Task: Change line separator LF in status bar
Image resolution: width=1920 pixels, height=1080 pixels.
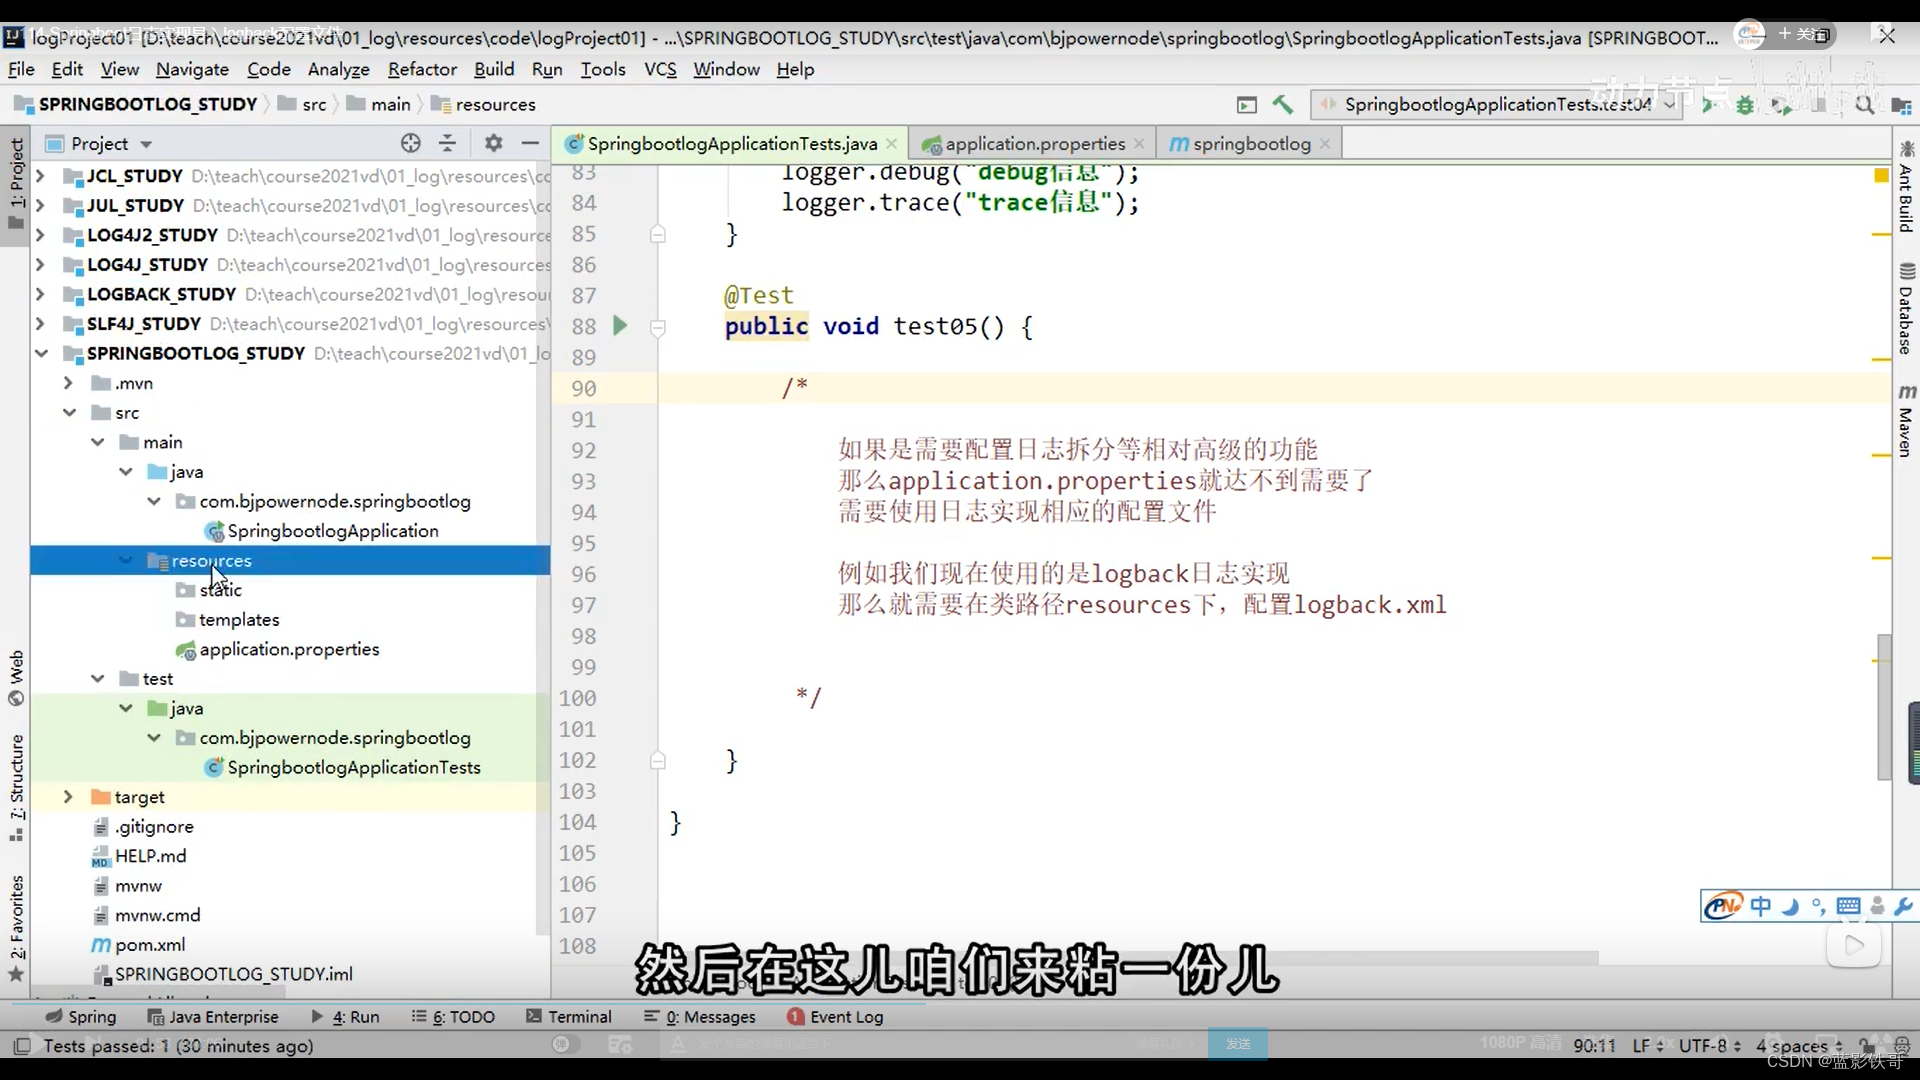Action: (1648, 1045)
